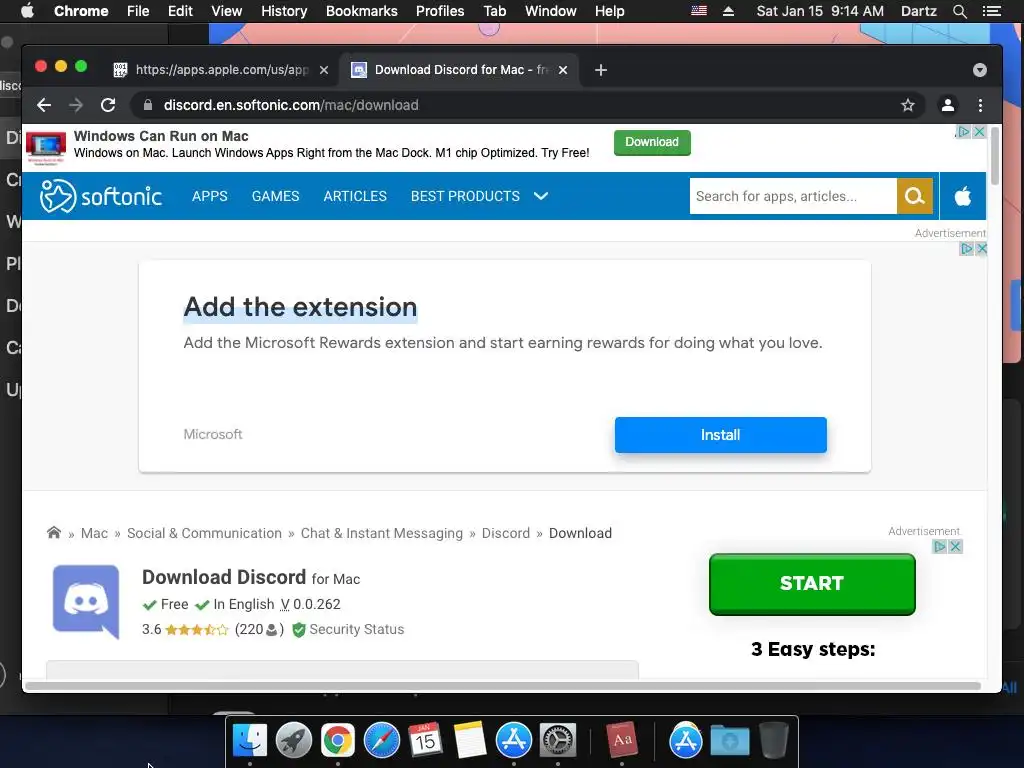
Task: Click the horizontal scrollbar at window bottom
Action: [502, 686]
